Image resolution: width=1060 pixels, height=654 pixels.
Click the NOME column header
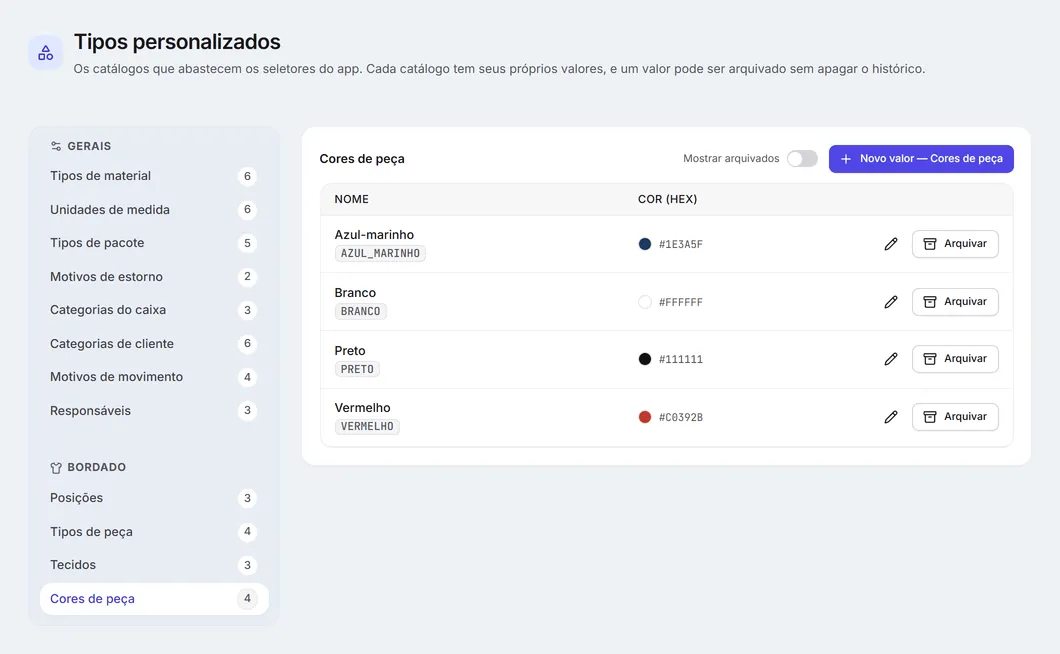(352, 200)
